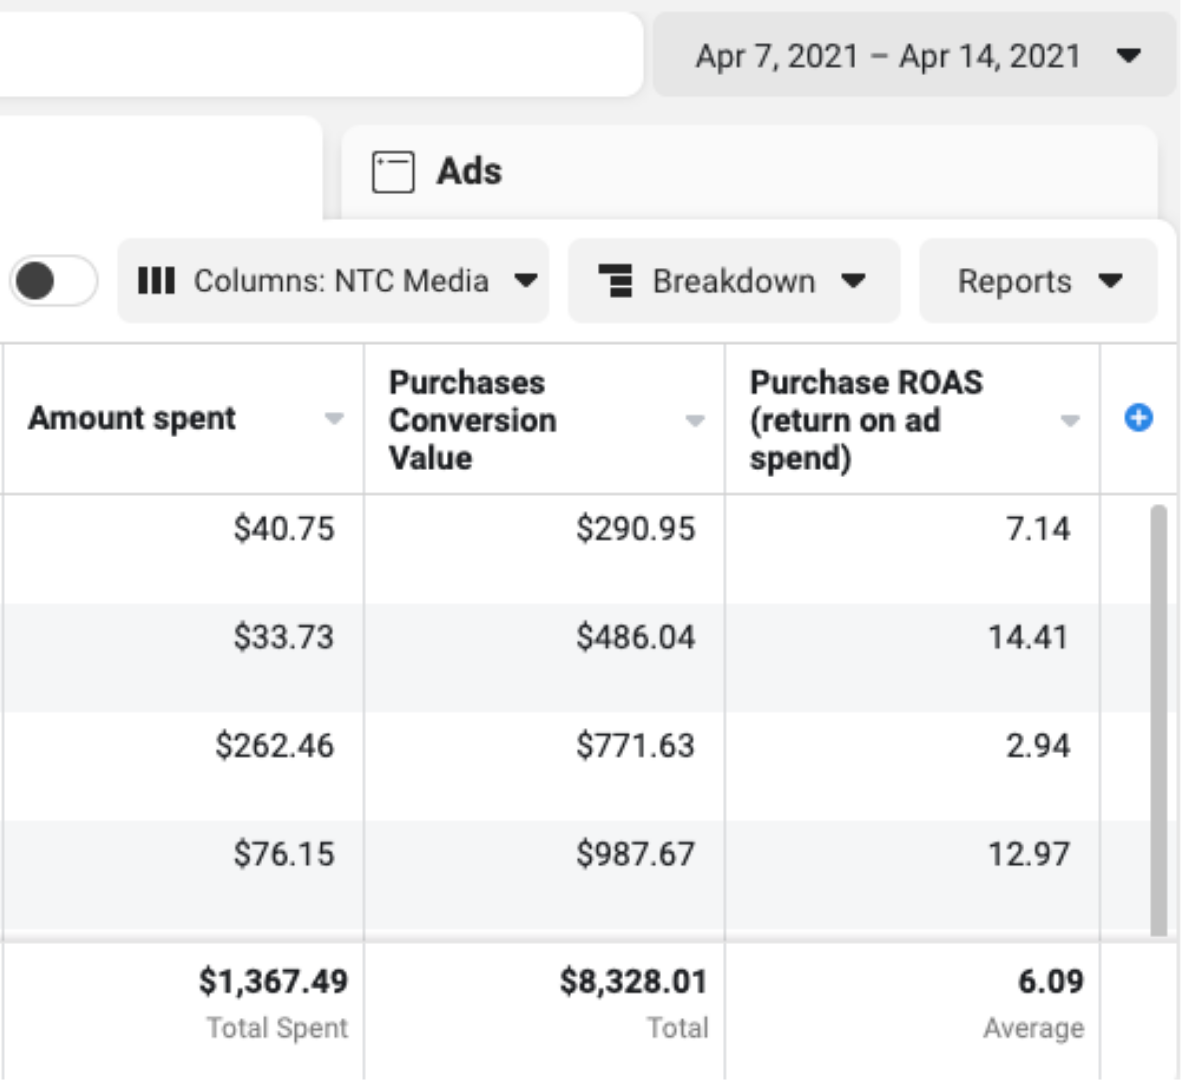
Task: Sort by the Amount spent column header
Action: (132, 418)
